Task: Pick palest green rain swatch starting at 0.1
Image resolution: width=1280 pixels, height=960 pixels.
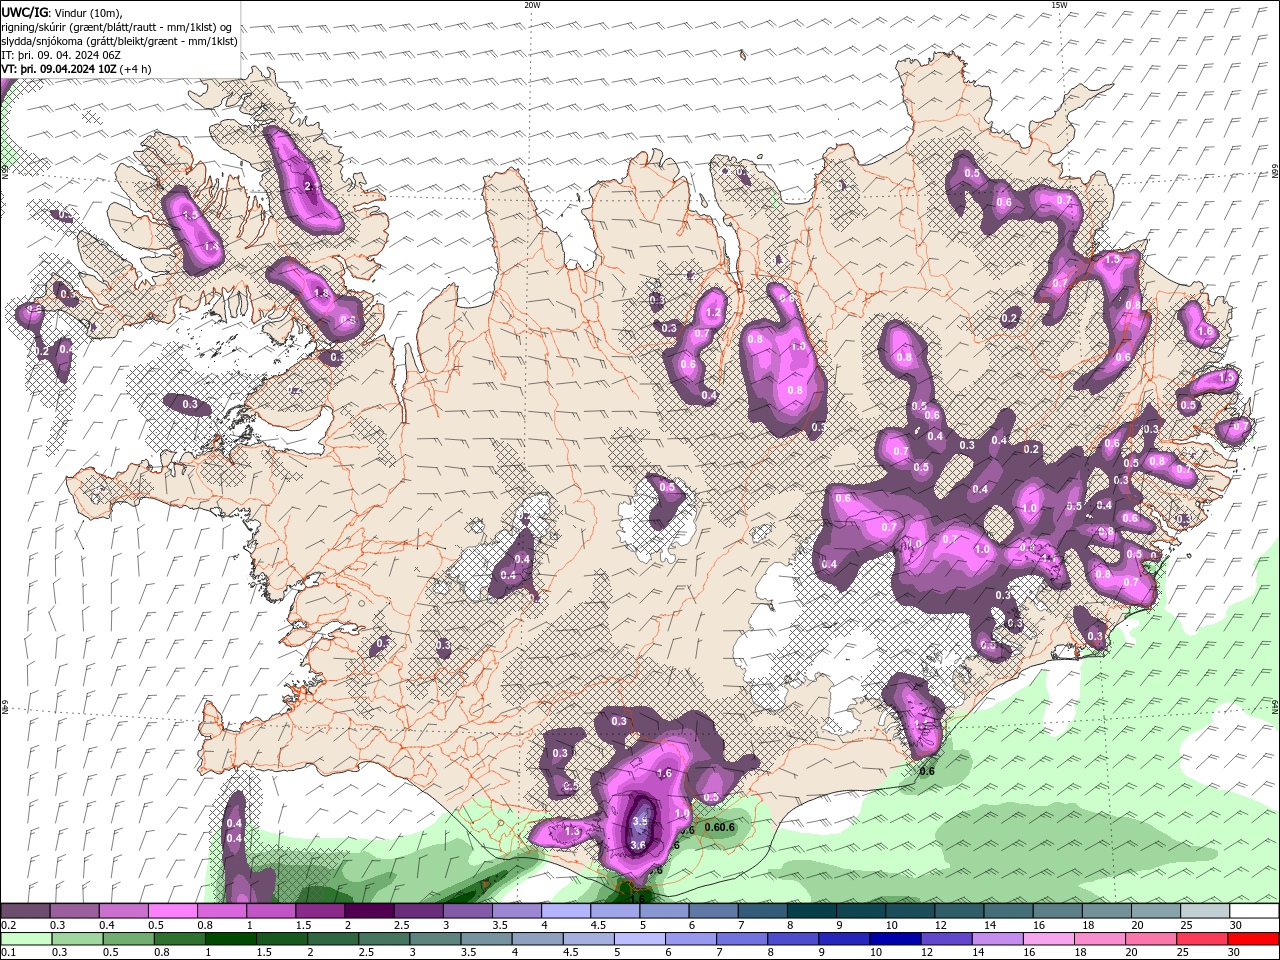Action: pyautogui.click(x=25, y=939)
